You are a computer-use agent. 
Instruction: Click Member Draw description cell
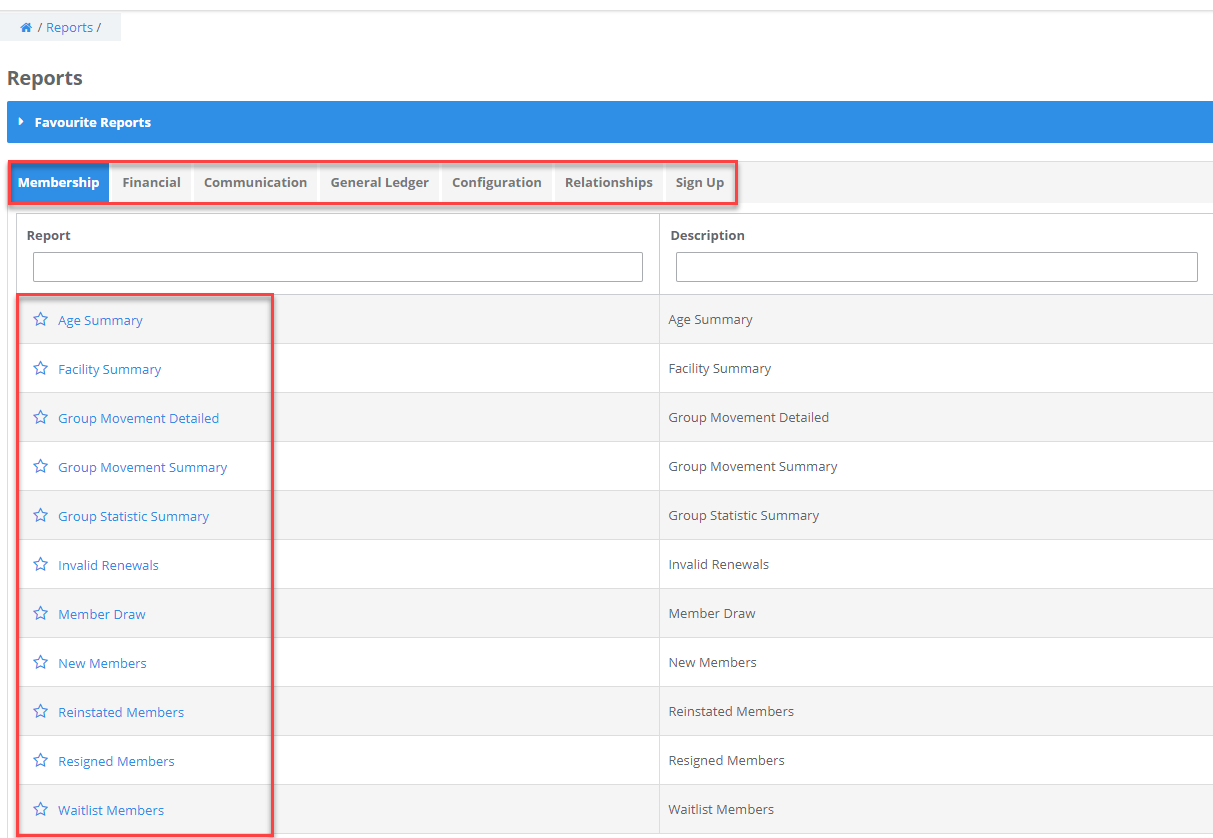tap(936, 614)
